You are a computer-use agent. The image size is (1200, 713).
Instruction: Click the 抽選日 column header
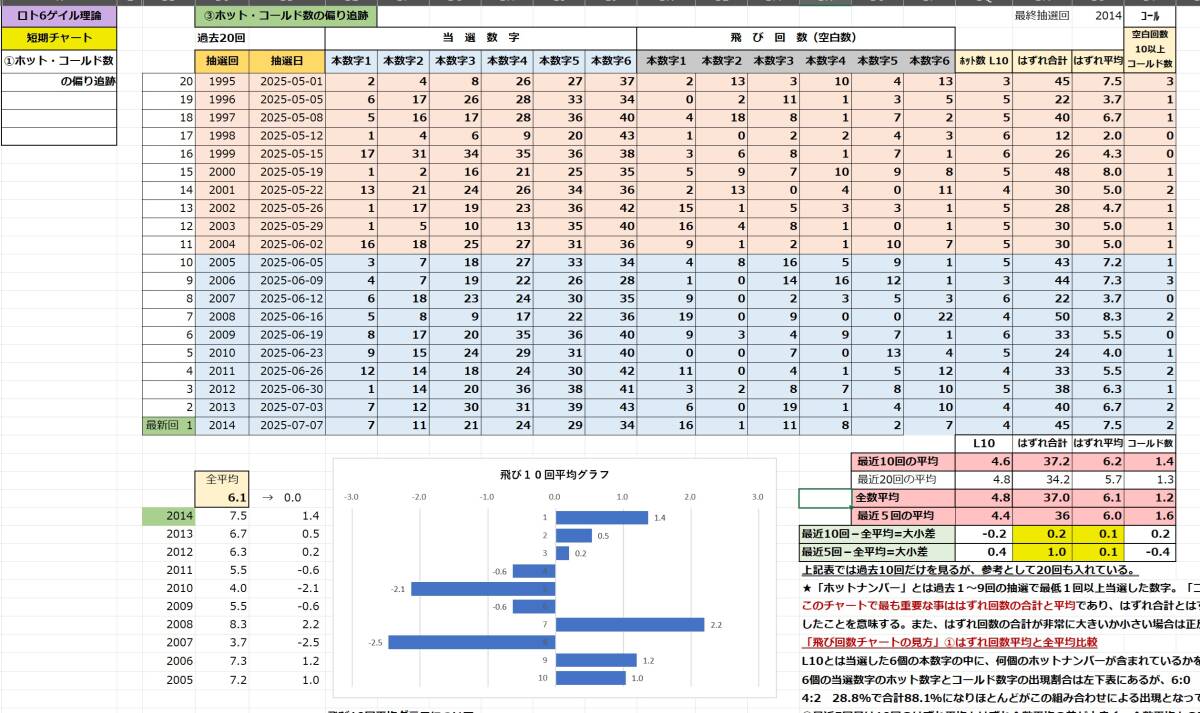point(285,61)
